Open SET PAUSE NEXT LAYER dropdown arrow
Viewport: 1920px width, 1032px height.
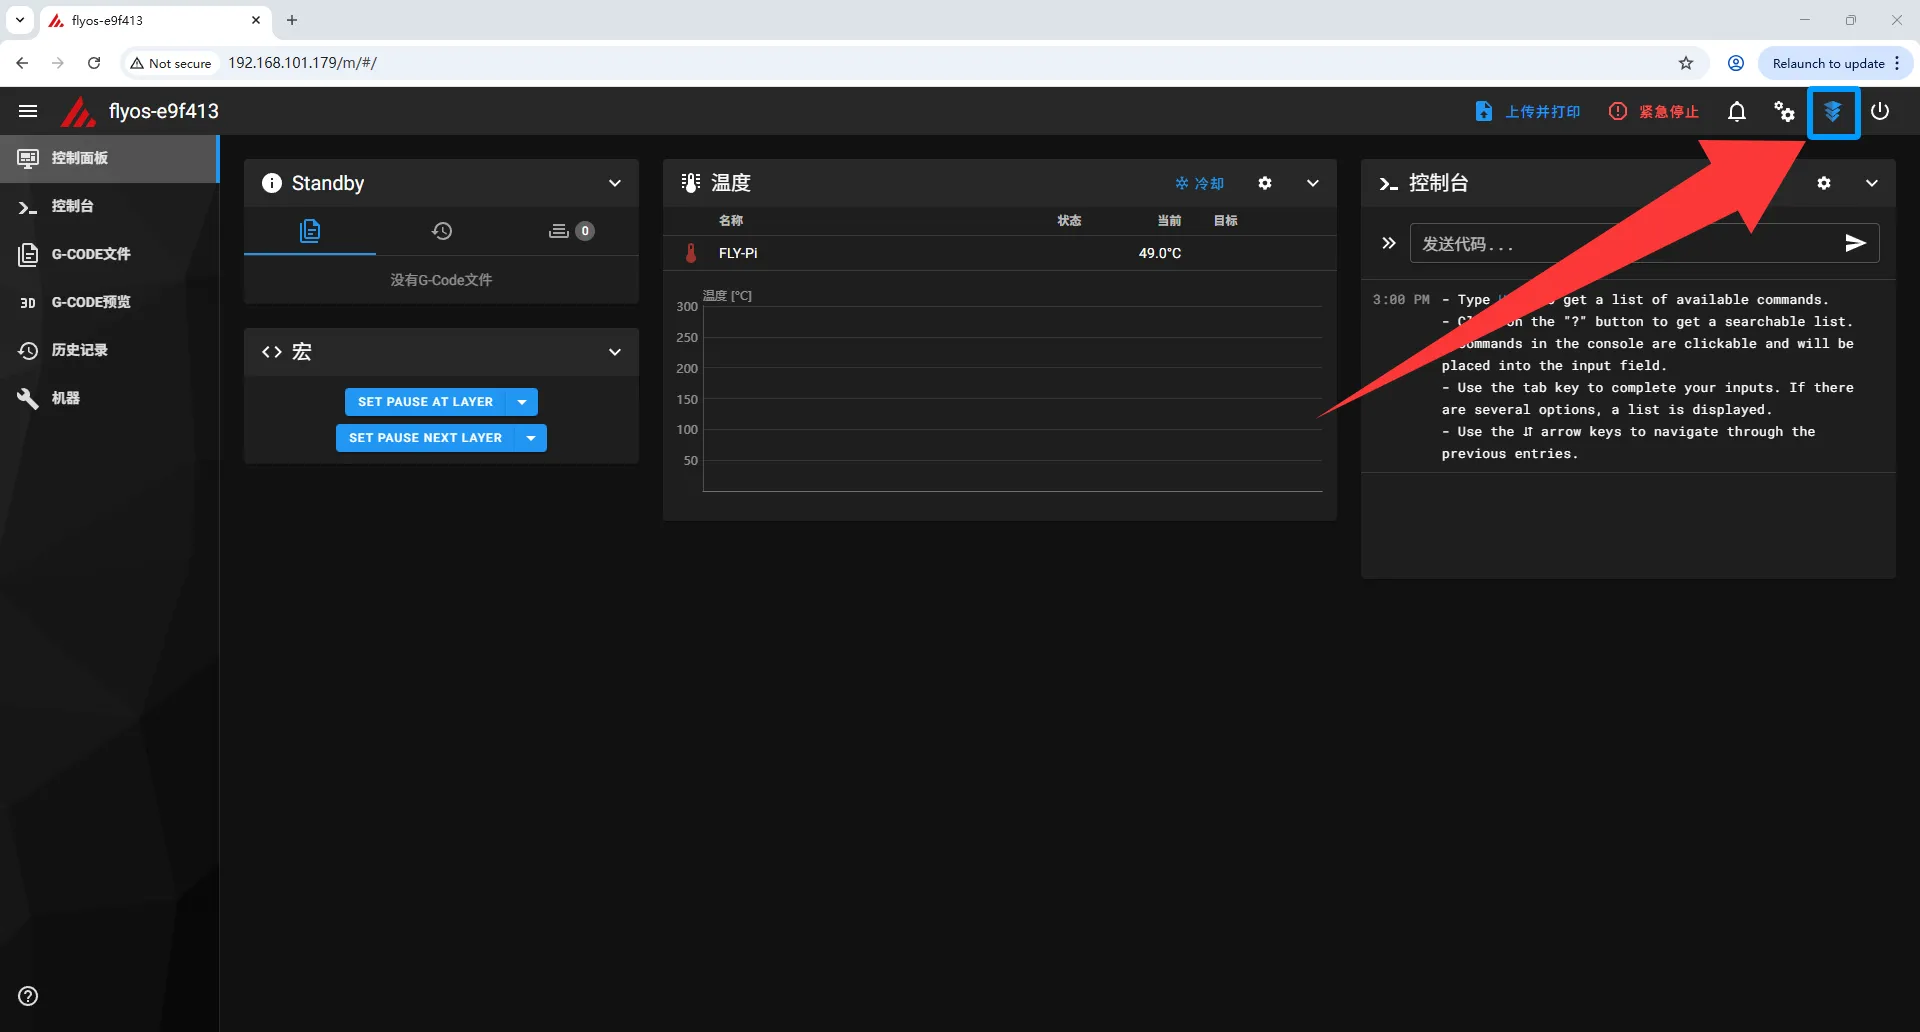point(531,438)
